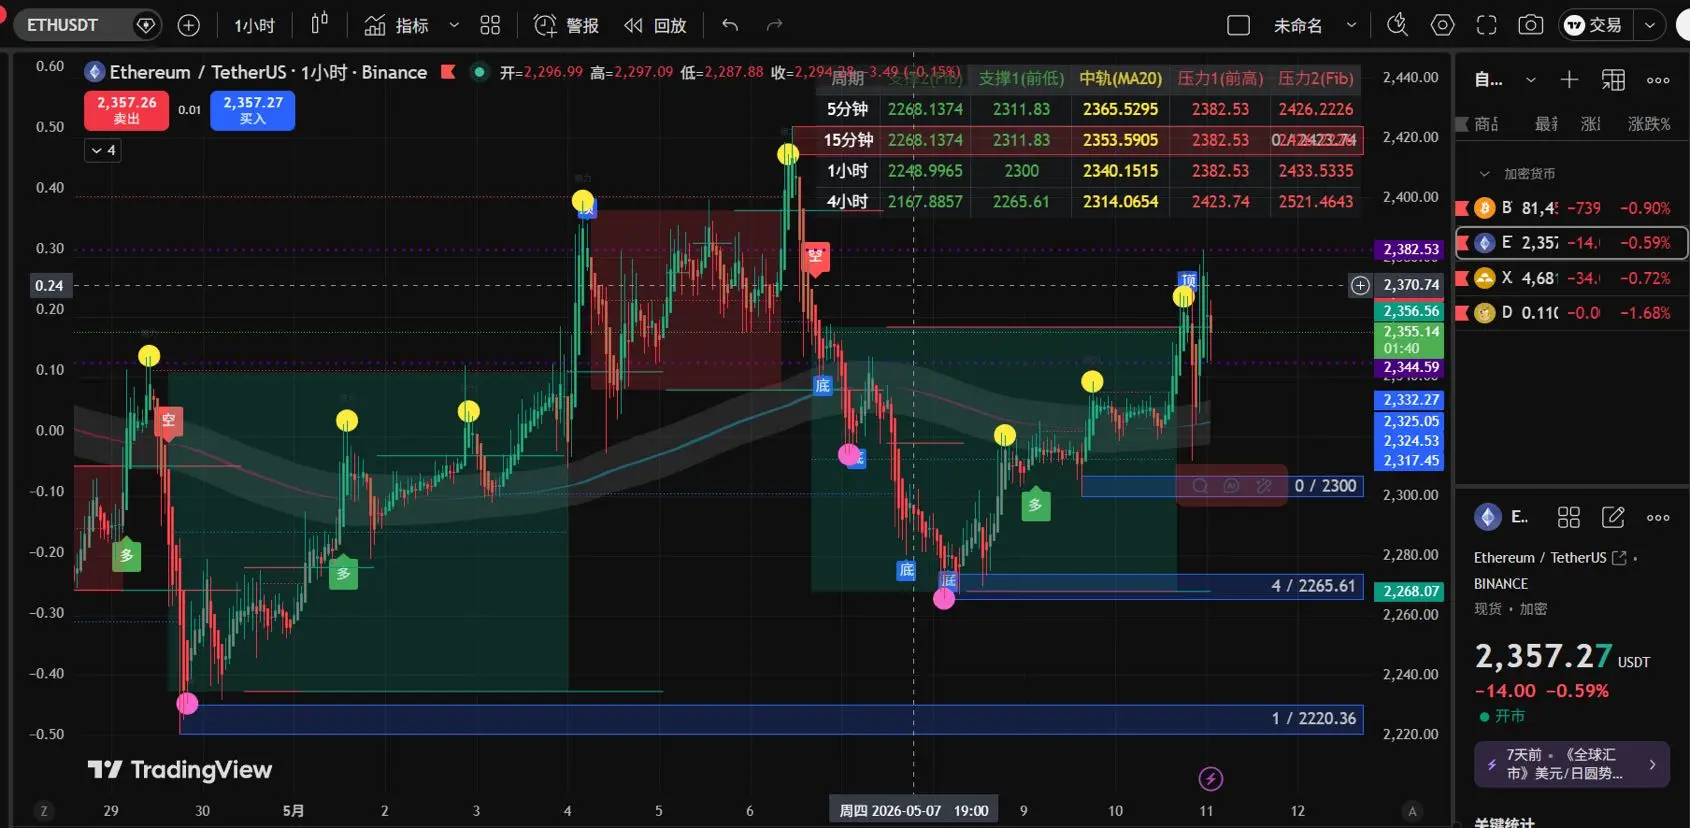Toggle the red flag on the Bitcoin watchlist row
Screen dimensions: 1690x828
(1462, 208)
